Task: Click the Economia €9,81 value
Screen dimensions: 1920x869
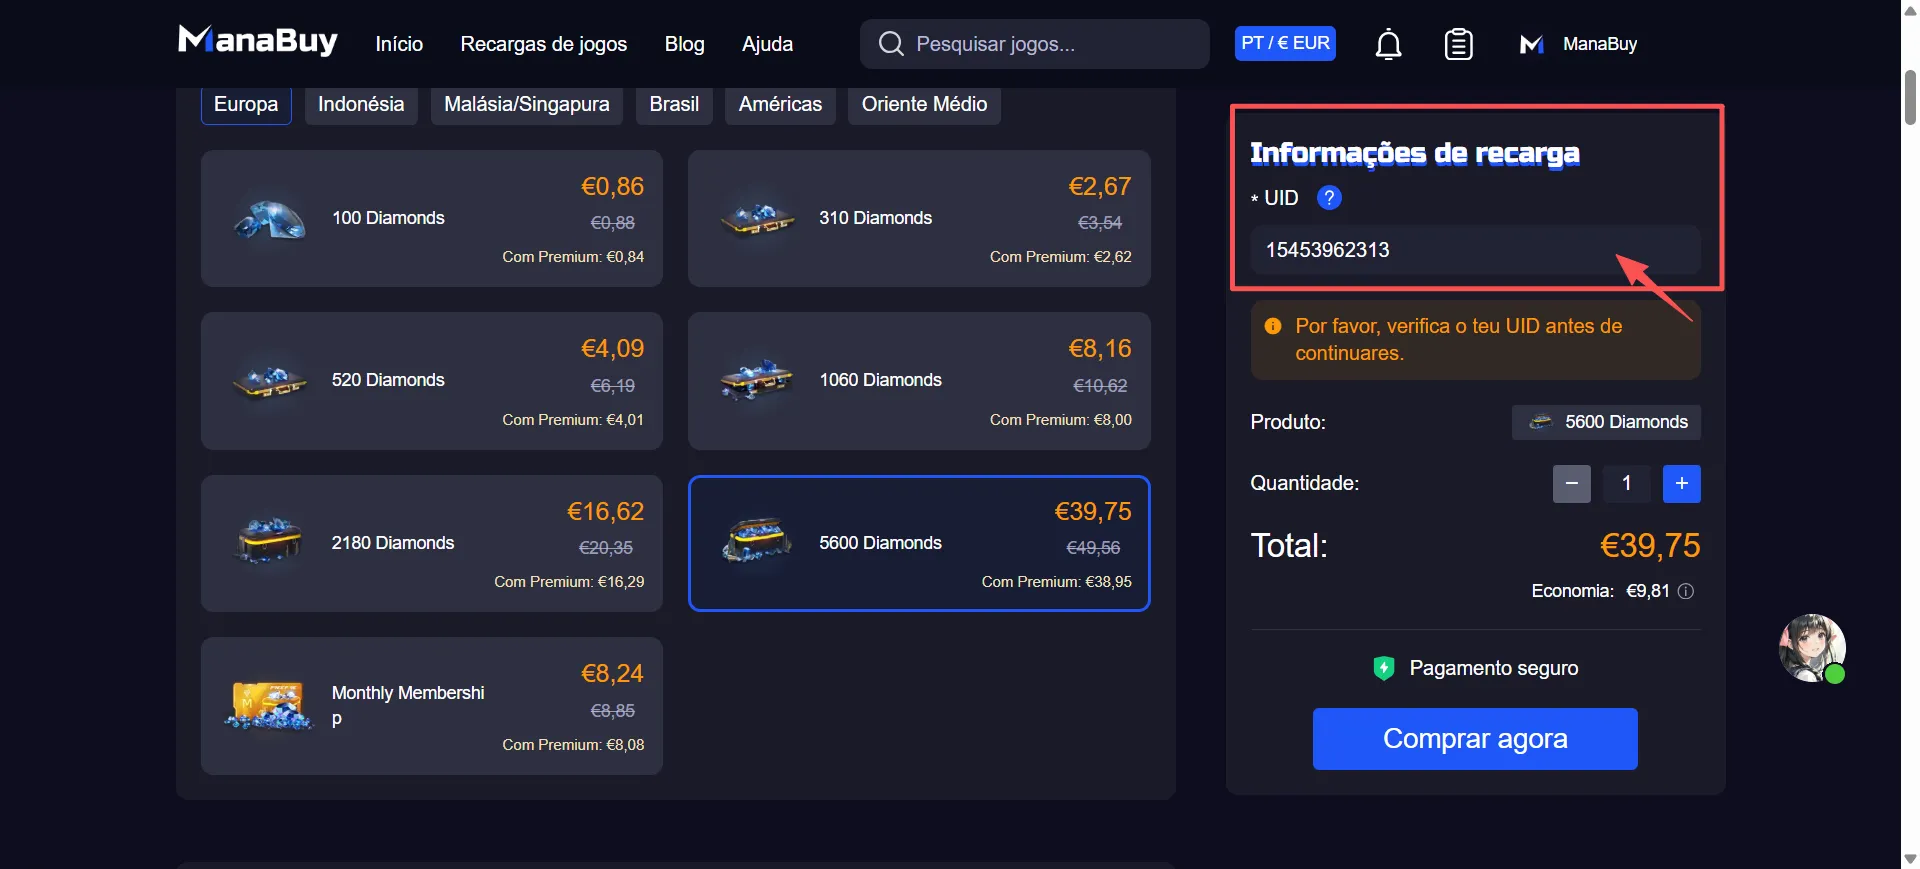Action: tap(1648, 591)
